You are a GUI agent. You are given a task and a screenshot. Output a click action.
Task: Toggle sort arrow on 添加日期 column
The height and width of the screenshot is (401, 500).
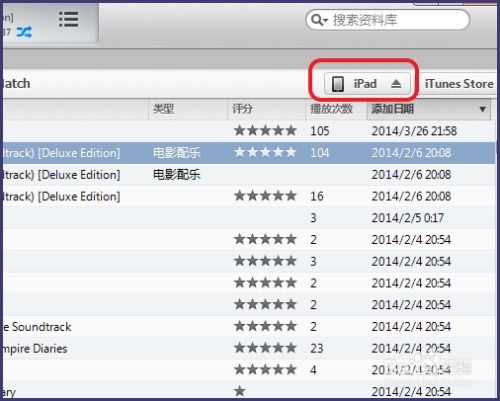click(482, 109)
